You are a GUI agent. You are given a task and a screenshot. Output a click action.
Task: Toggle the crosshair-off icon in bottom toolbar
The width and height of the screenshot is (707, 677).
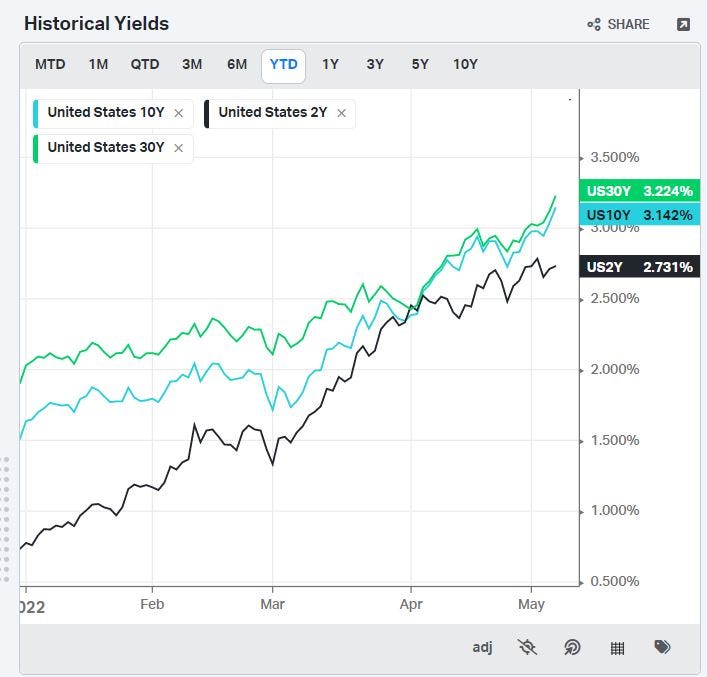527,647
